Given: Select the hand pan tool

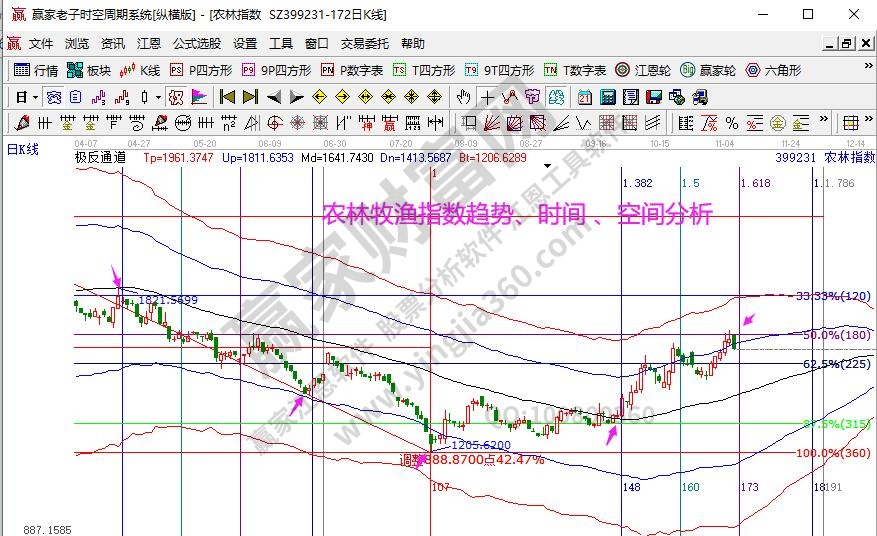Looking at the screenshot, I should (463, 97).
